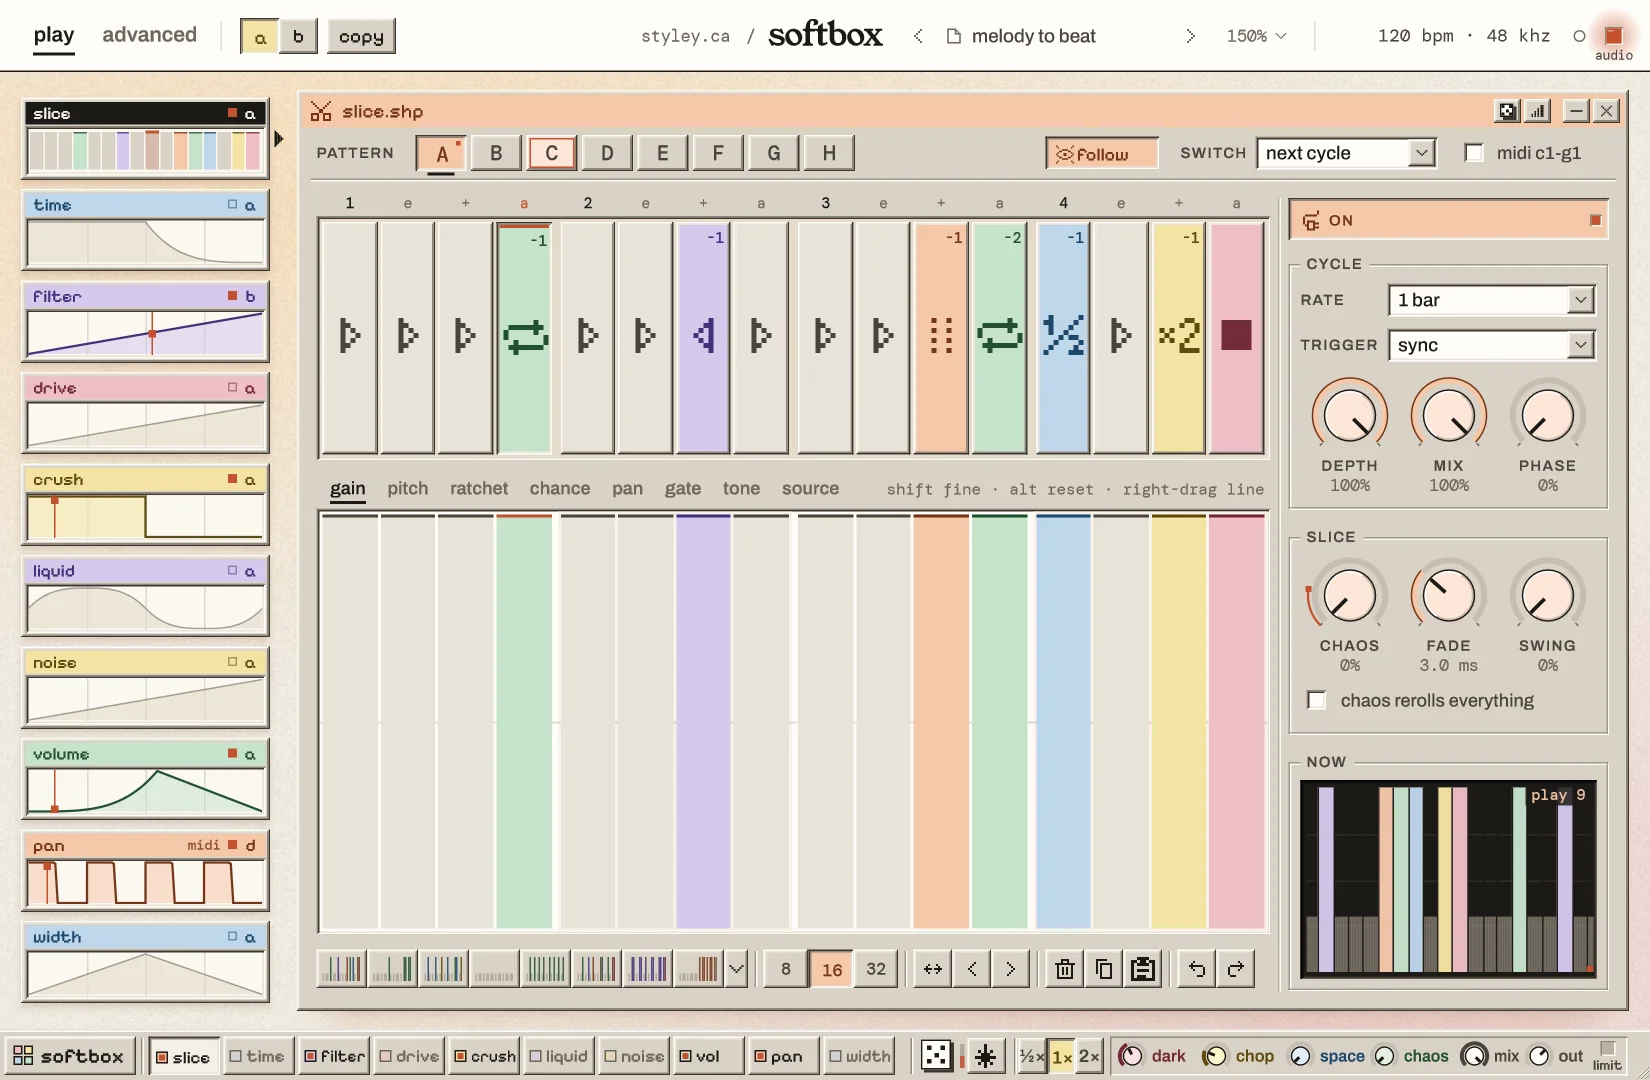1650x1080 pixels.
Task: Click the copy button
Action: [x=361, y=36]
